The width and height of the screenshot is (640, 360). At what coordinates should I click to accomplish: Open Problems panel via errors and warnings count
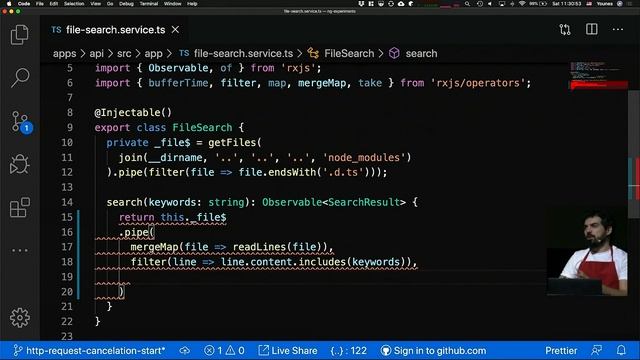224,351
